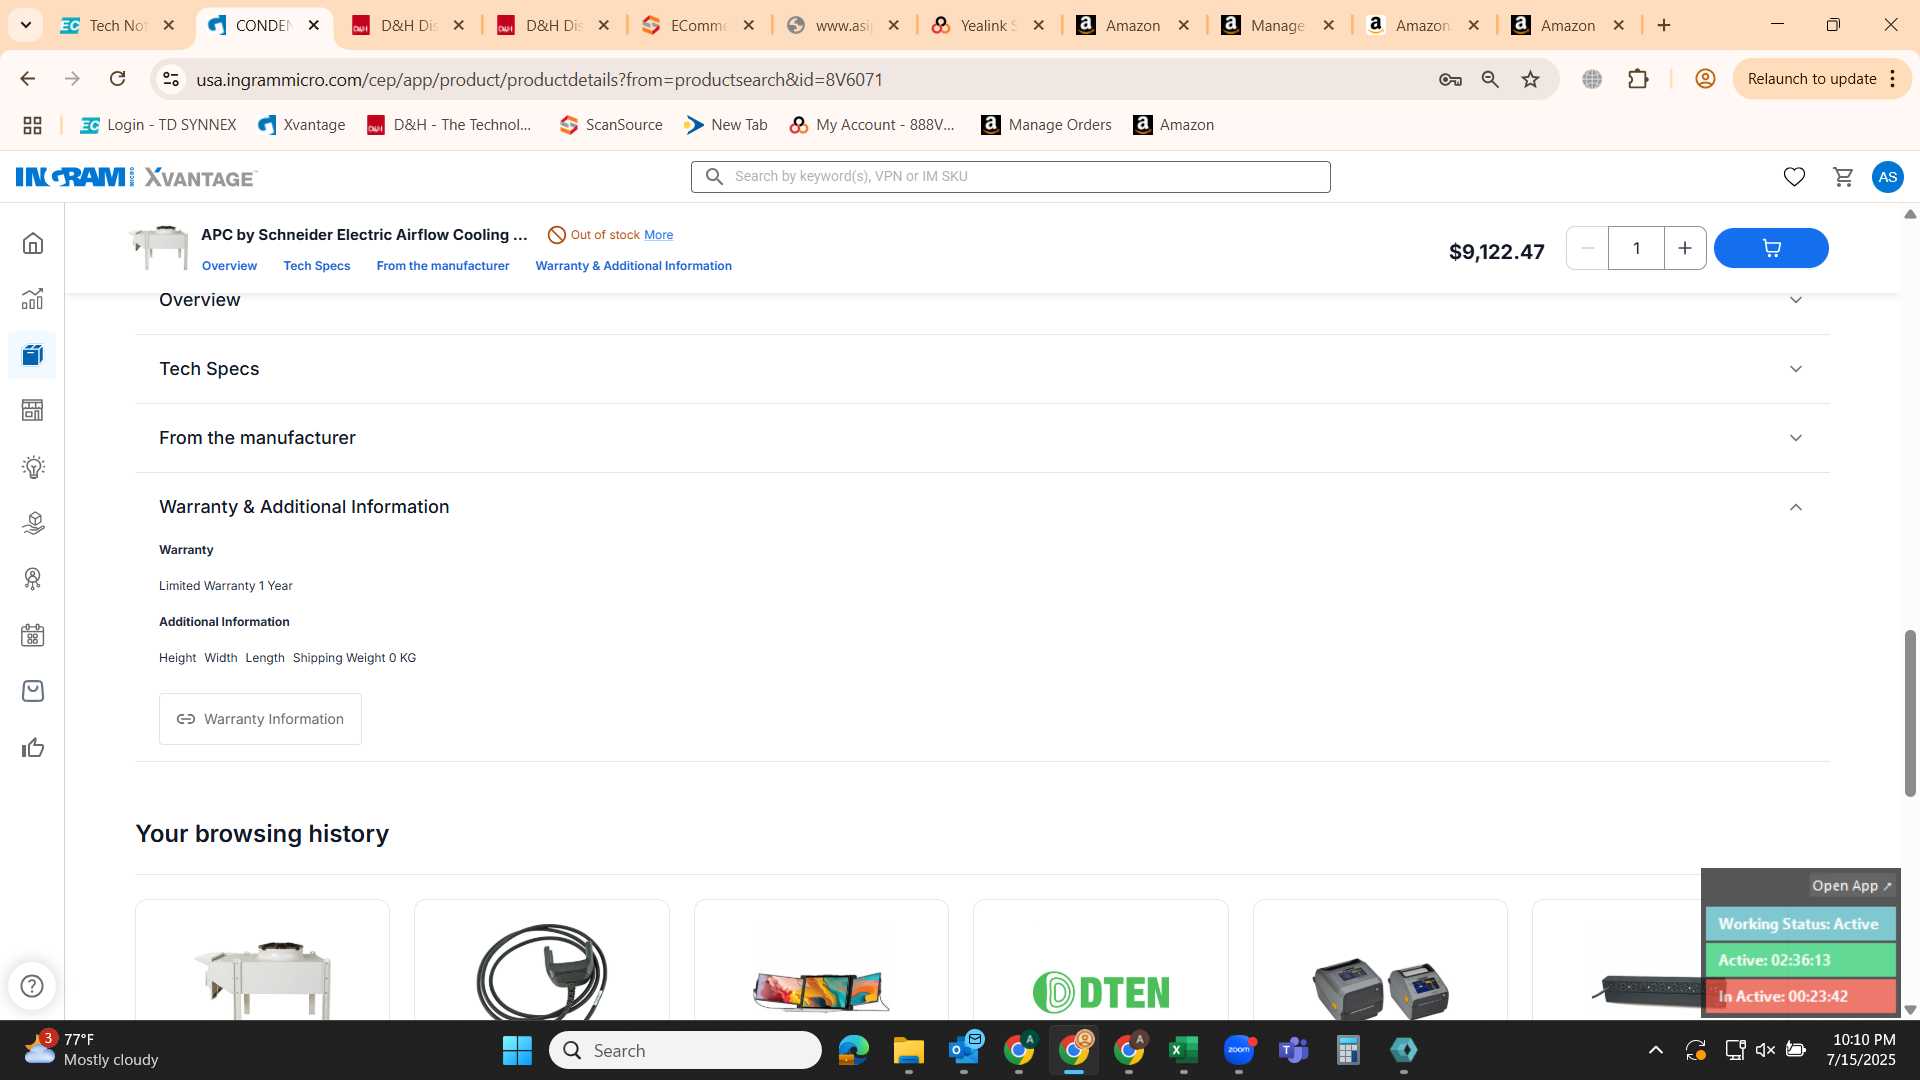Click Relaunch to update button
Screen dimensions: 1920x1080
(x=1821, y=79)
